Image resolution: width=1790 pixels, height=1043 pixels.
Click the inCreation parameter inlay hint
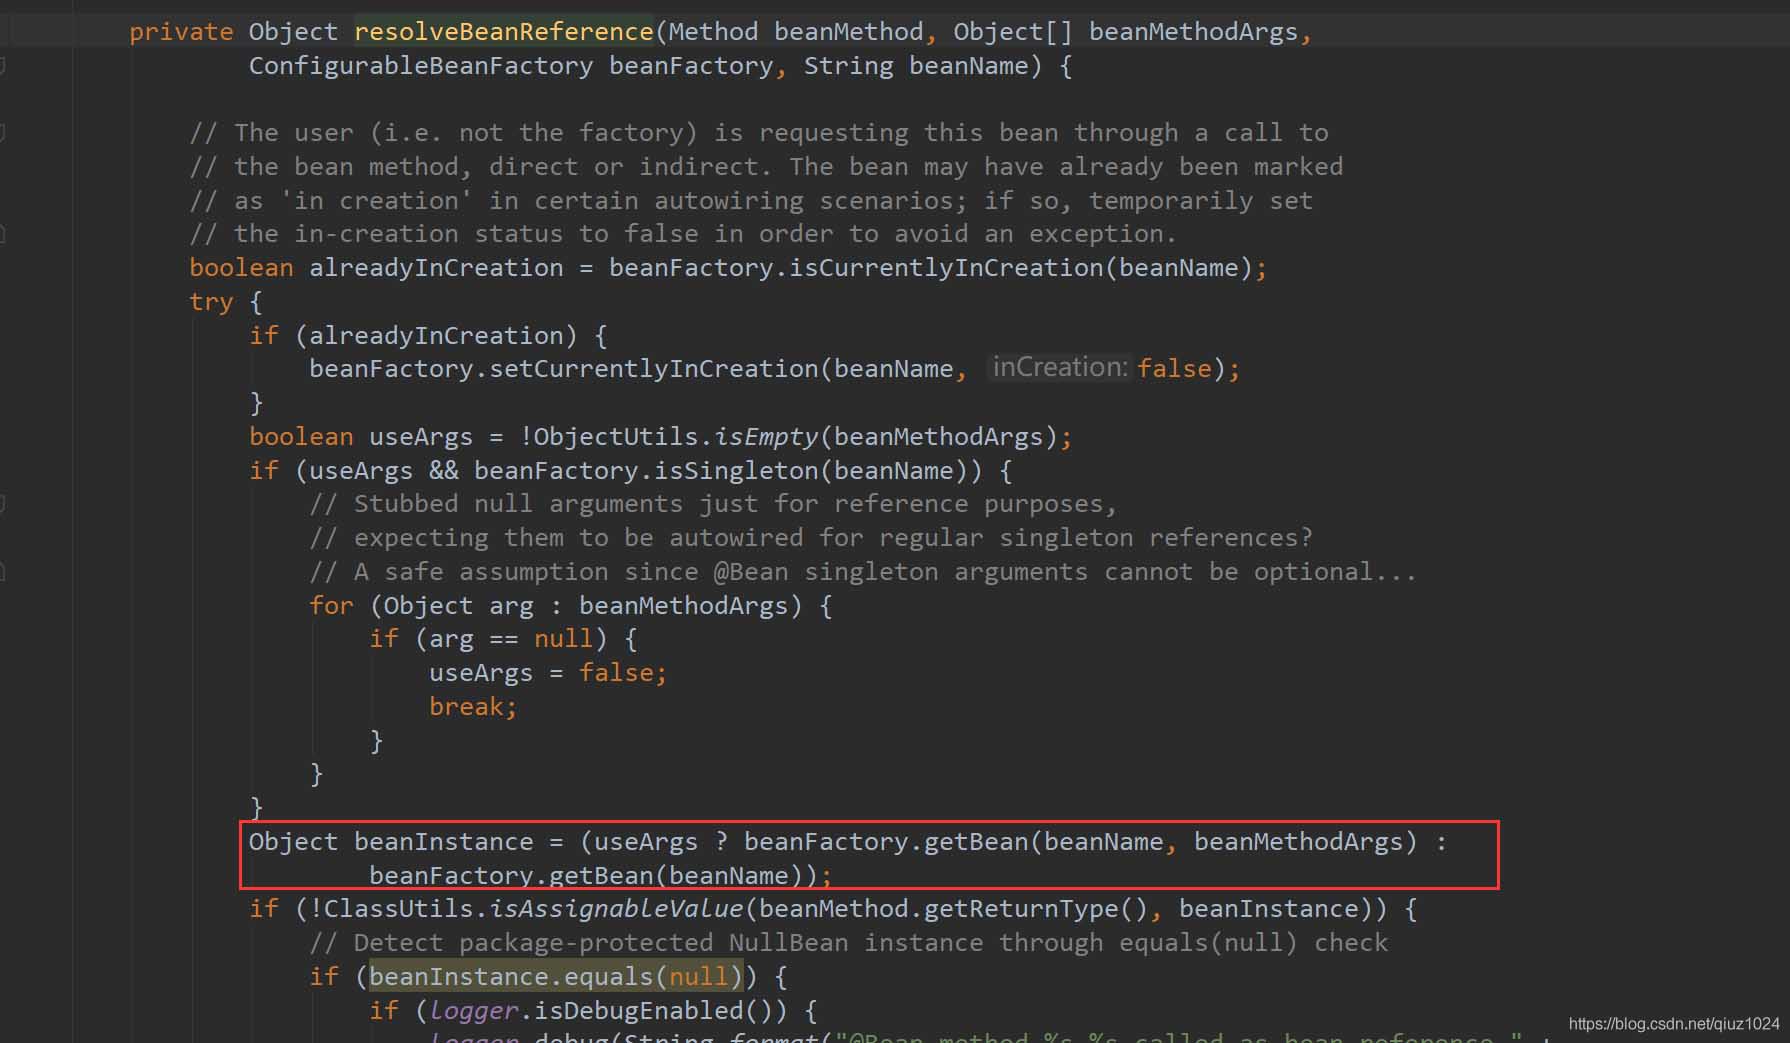click(1058, 368)
